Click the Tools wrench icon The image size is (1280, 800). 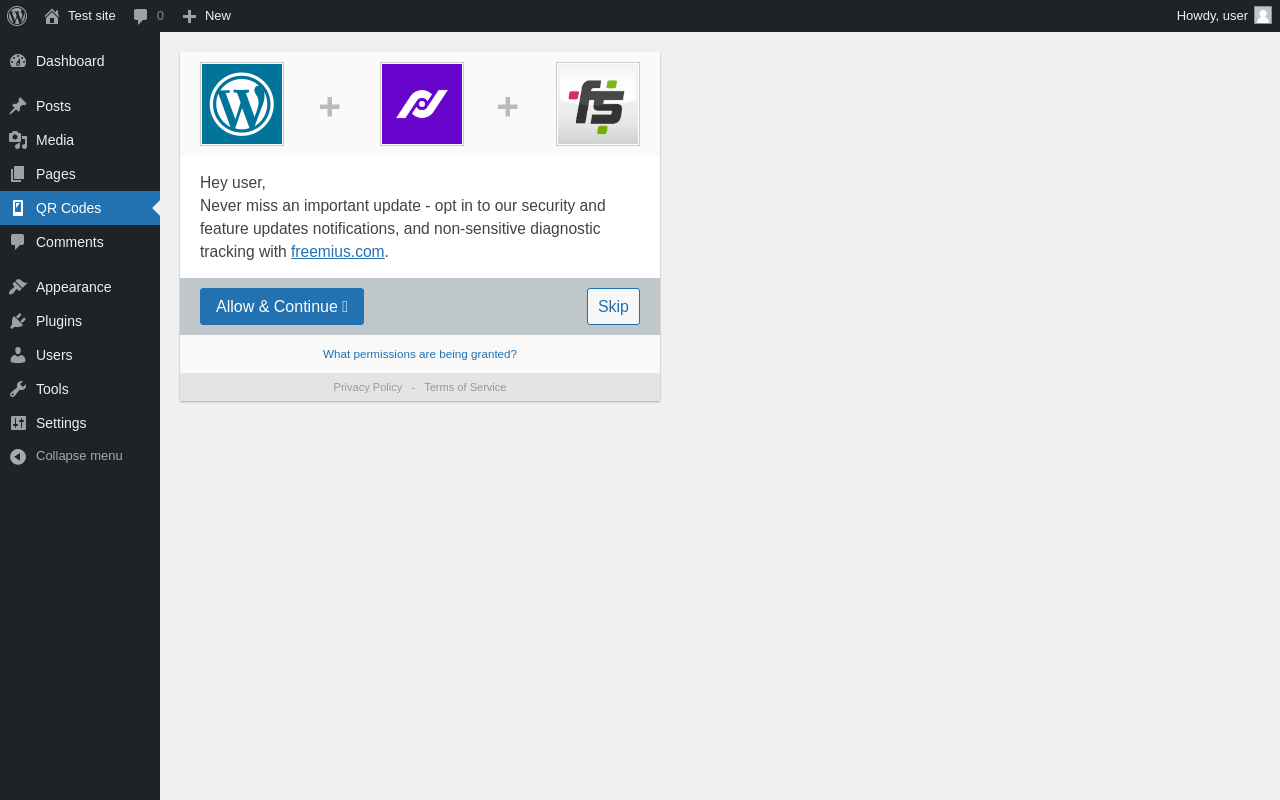click(x=18, y=389)
